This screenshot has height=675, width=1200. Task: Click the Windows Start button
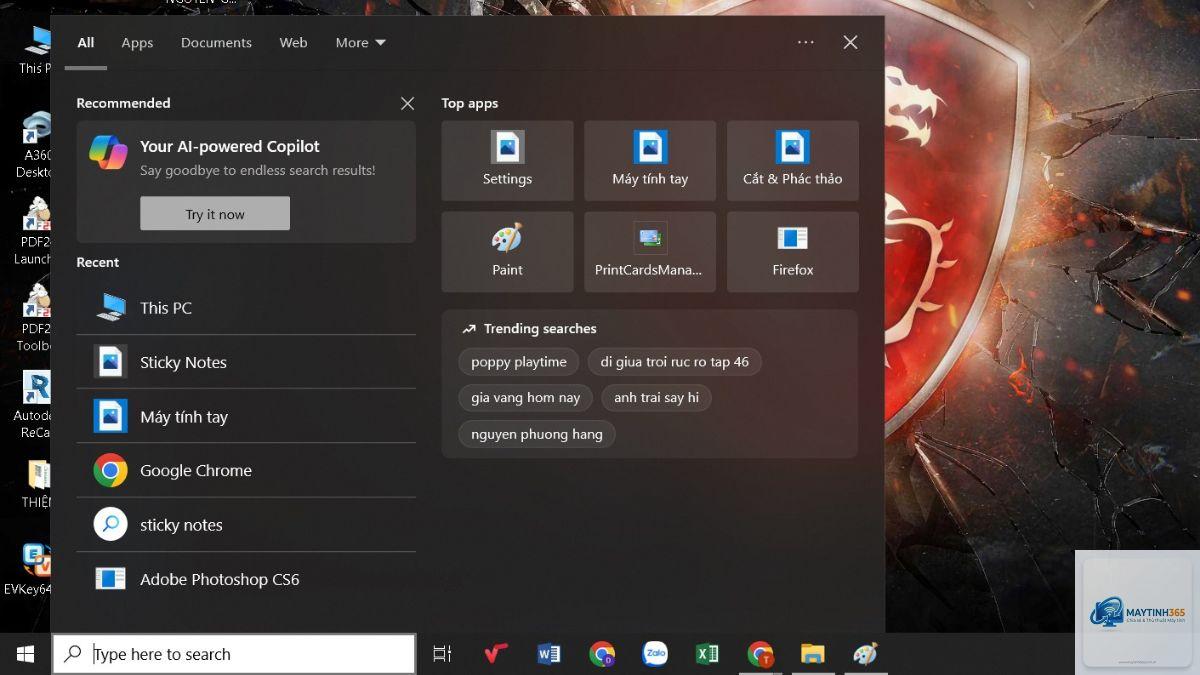coord(25,654)
